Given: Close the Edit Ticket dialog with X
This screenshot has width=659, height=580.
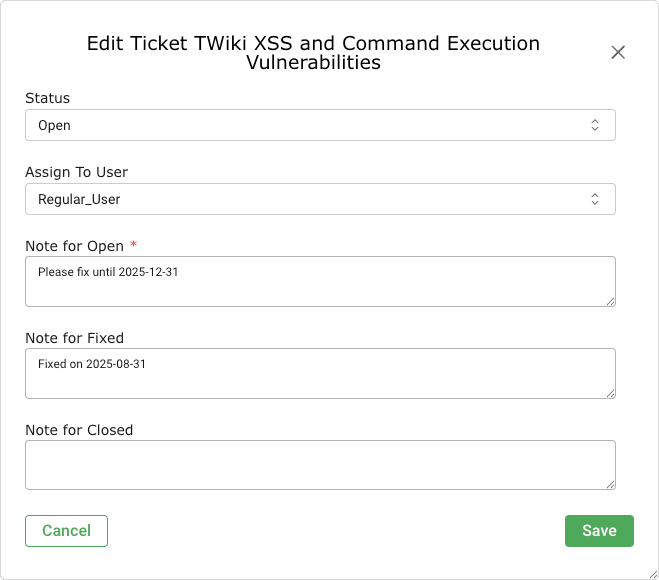Looking at the screenshot, I should pos(618,53).
